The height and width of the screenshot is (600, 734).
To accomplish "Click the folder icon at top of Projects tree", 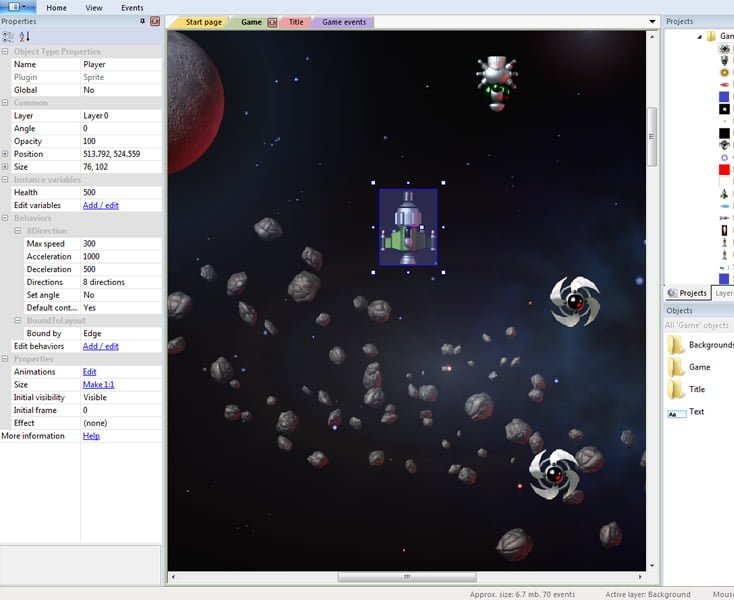I will (711, 36).
